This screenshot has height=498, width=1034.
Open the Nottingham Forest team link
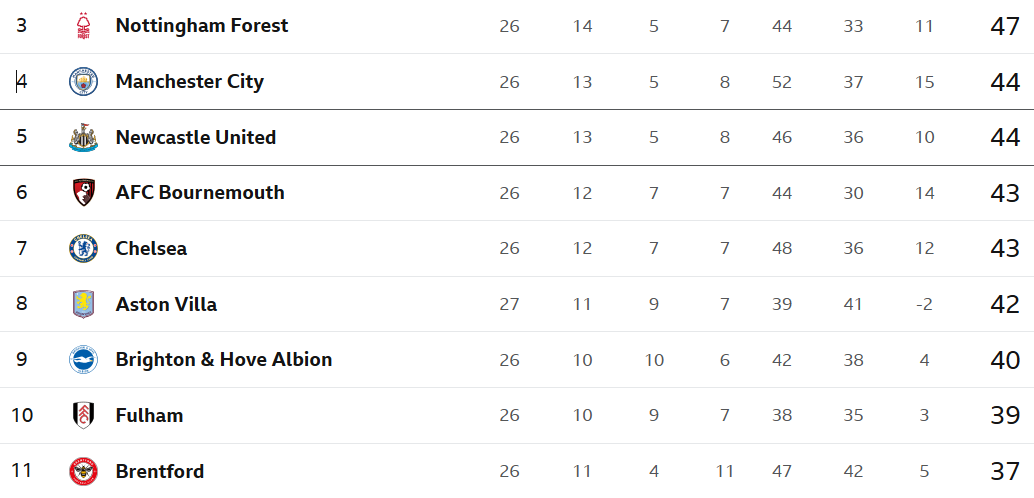202,26
